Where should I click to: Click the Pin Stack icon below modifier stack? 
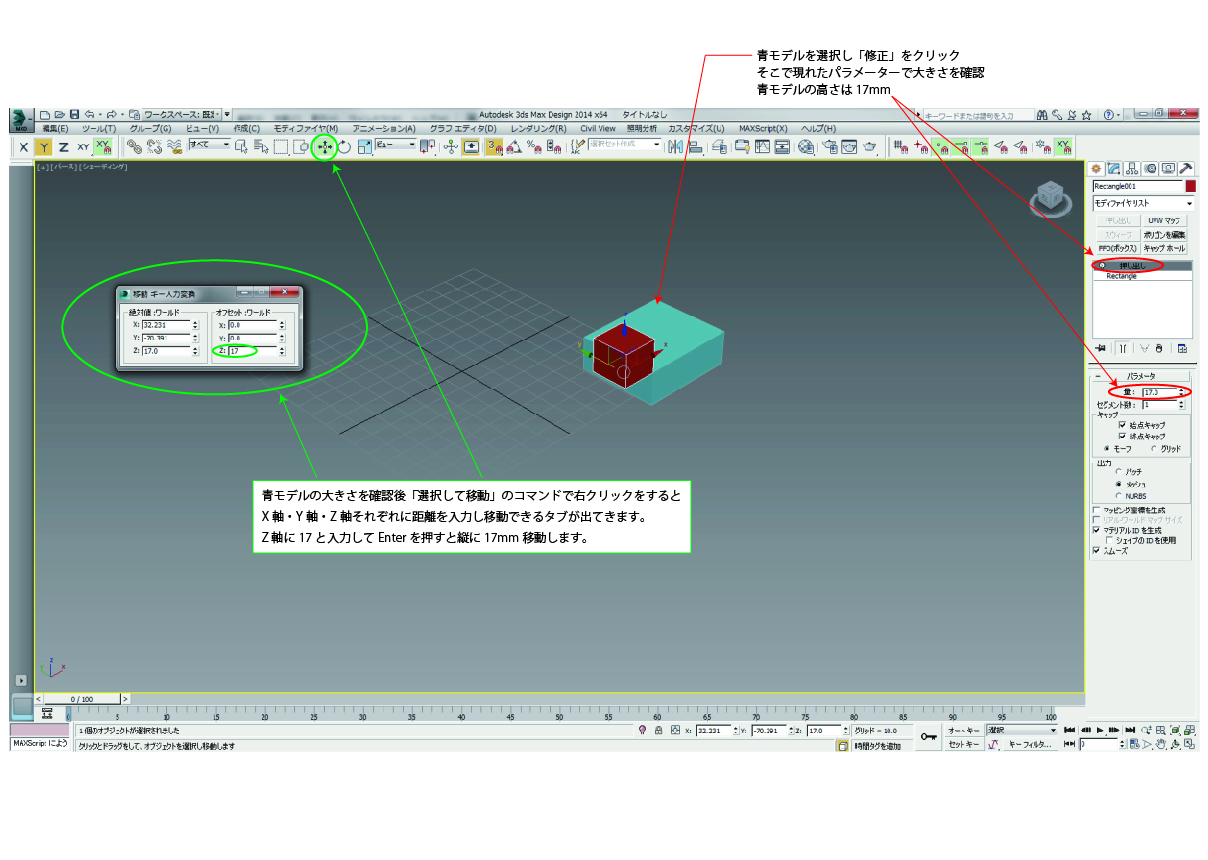tap(1101, 348)
